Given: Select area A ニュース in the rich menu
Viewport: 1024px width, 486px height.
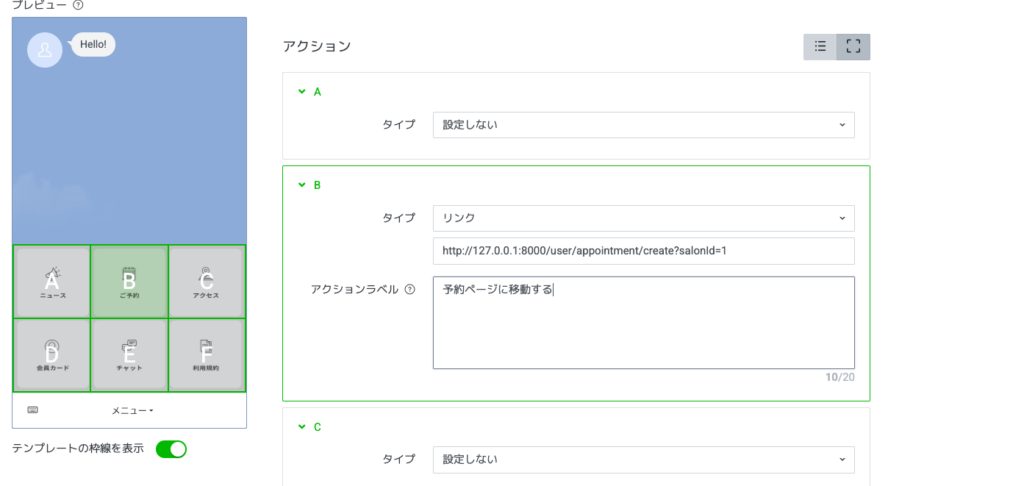Looking at the screenshot, I should tap(52, 282).
